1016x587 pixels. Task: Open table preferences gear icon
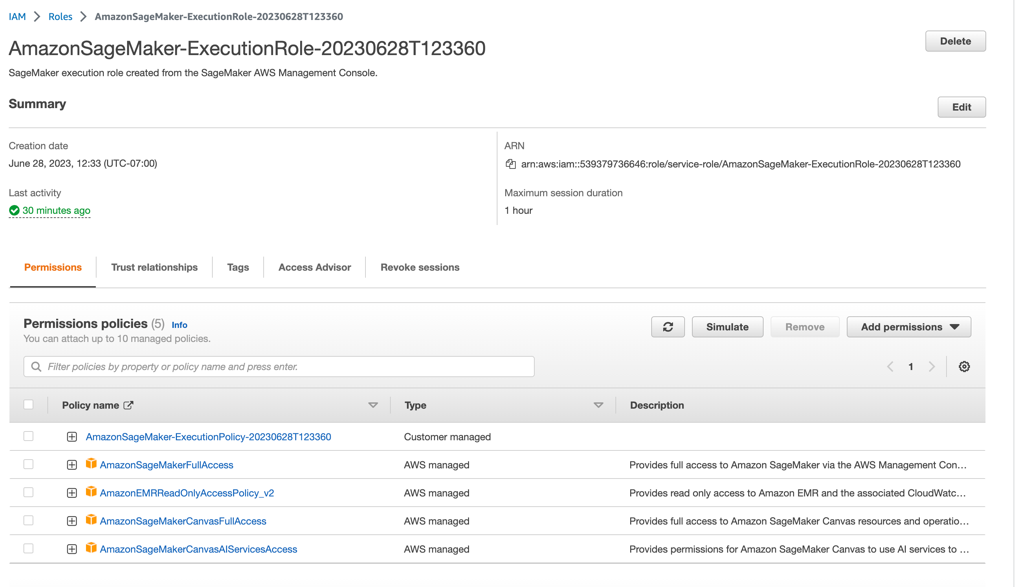point(964,367)
